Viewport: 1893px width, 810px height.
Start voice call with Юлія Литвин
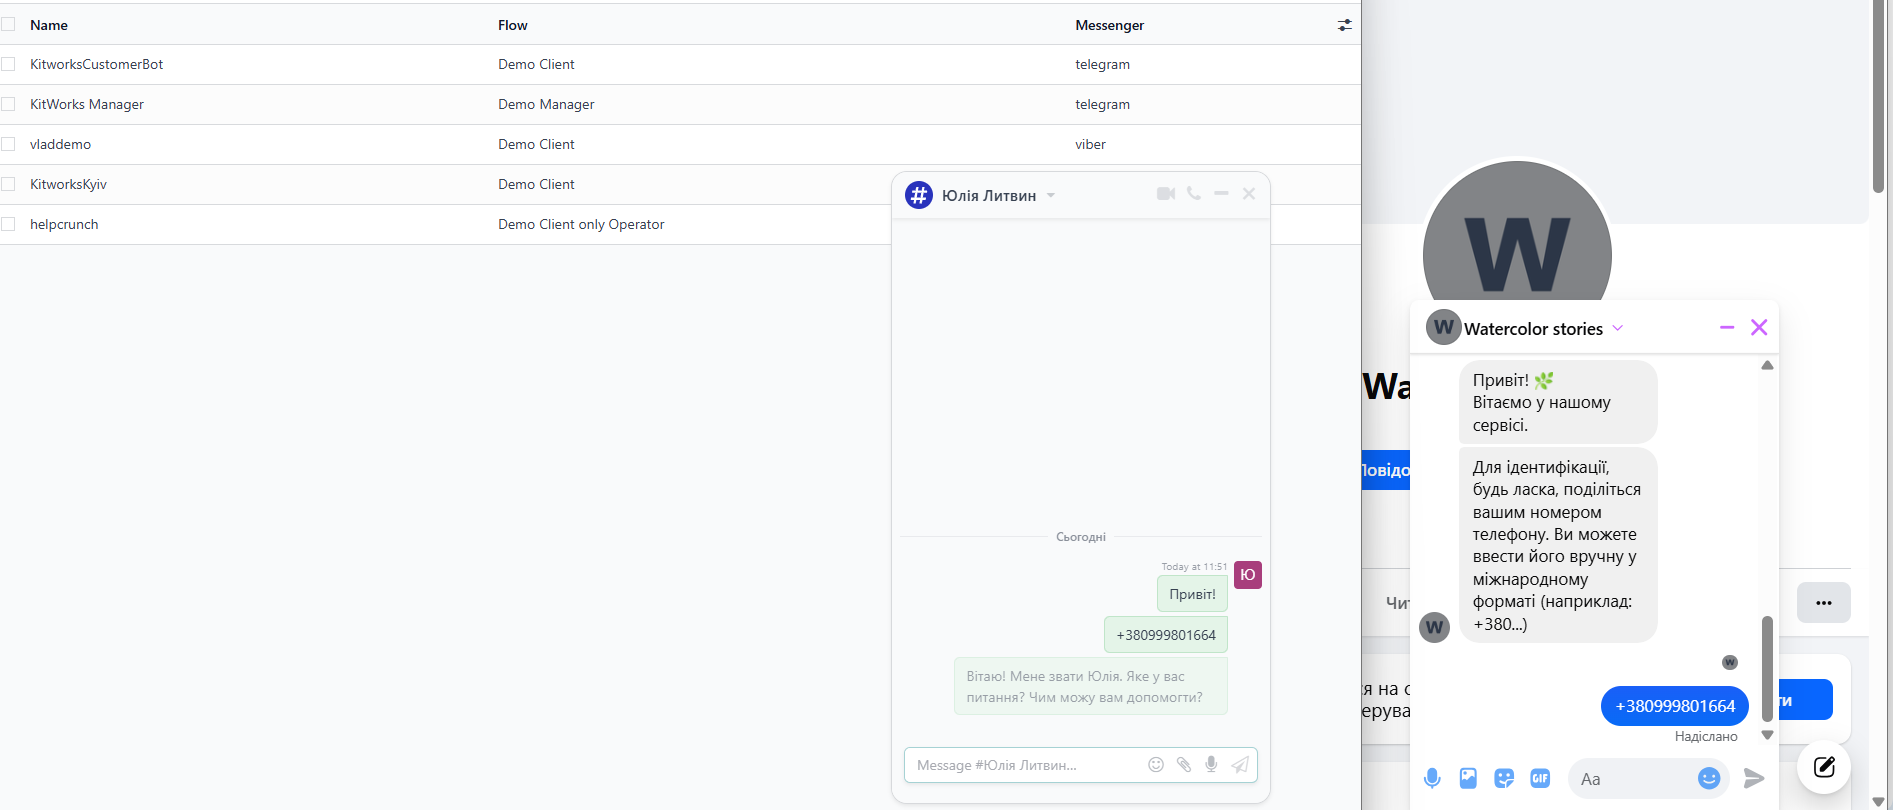point(1194,194)
